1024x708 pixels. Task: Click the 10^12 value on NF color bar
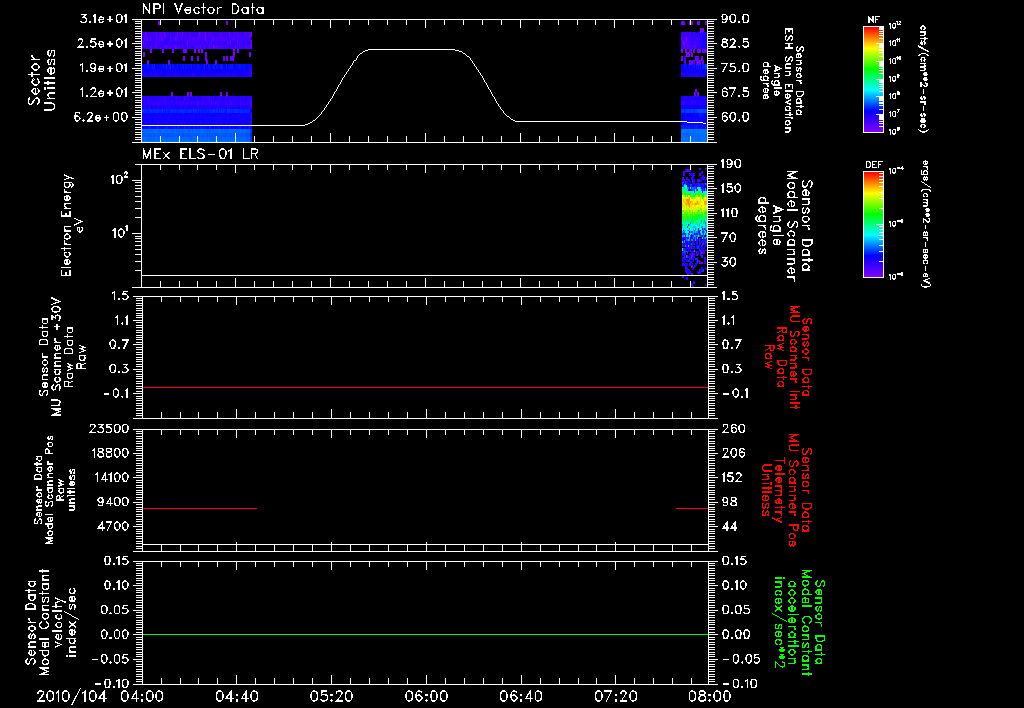pyautogui.click(x=895, y=26)
